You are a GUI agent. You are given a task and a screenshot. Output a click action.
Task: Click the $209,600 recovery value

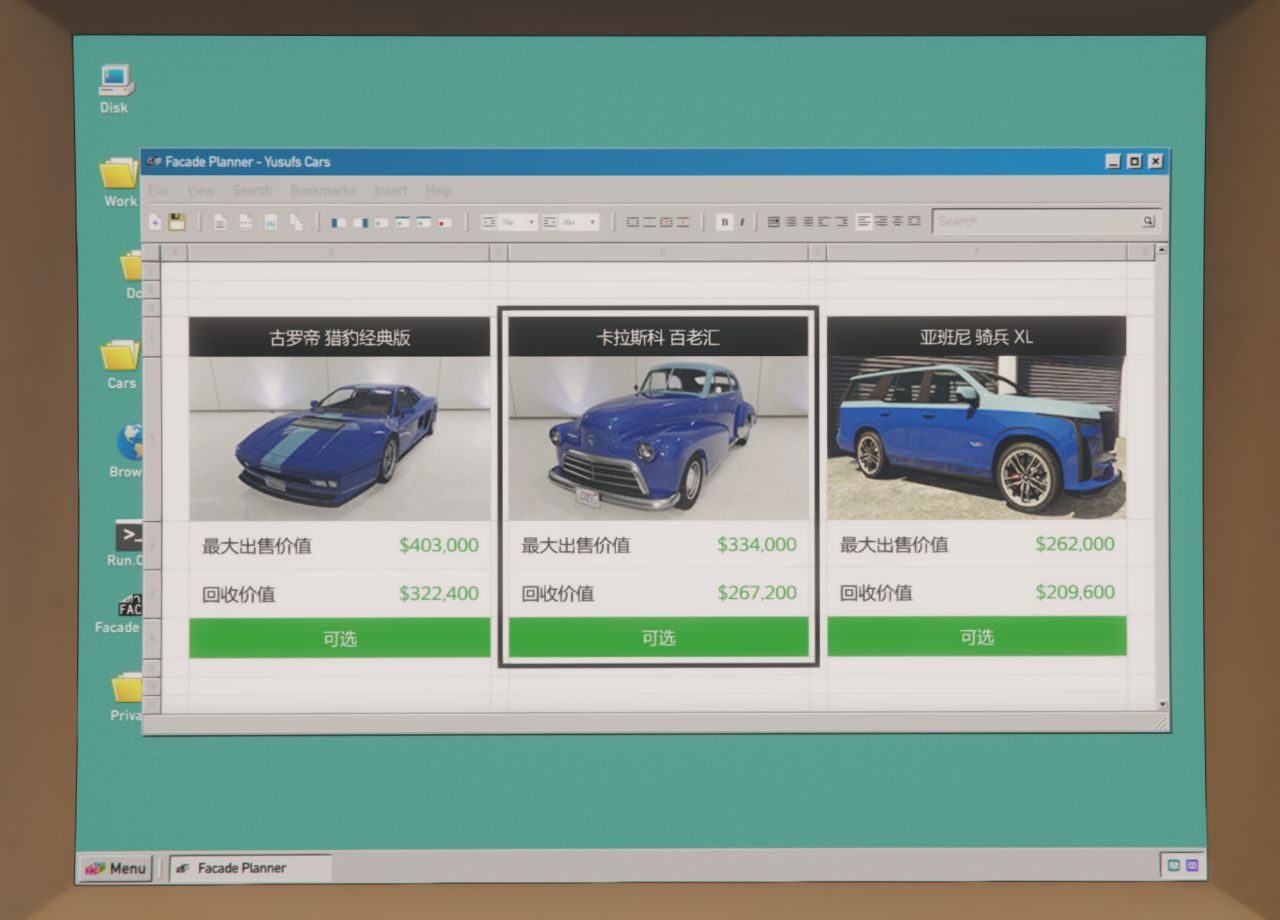[1075, 591]
